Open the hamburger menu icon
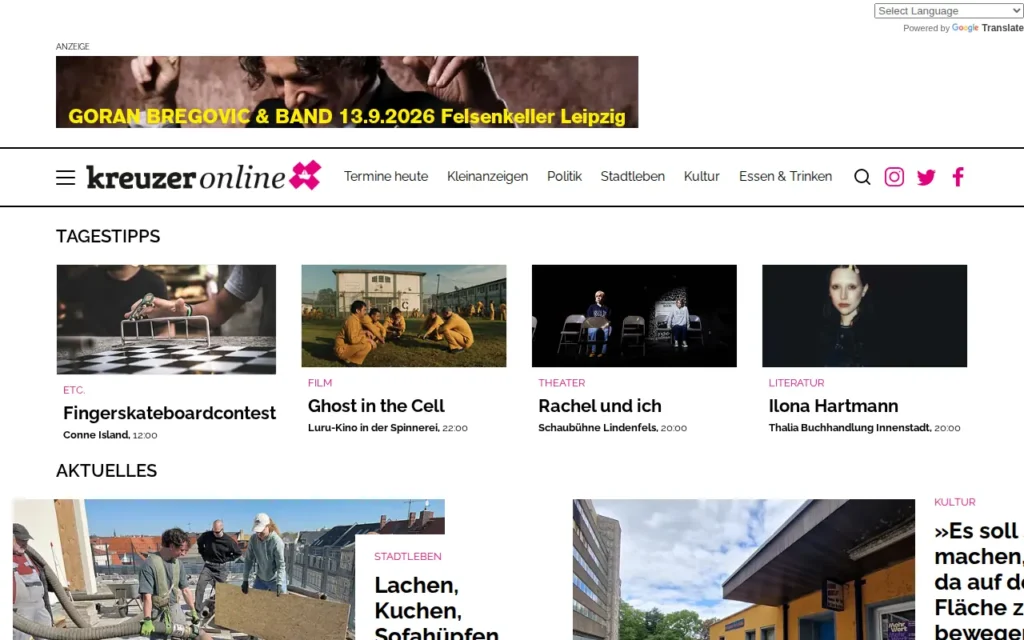Screen dimensions: 1024x640 pos(65,178)
